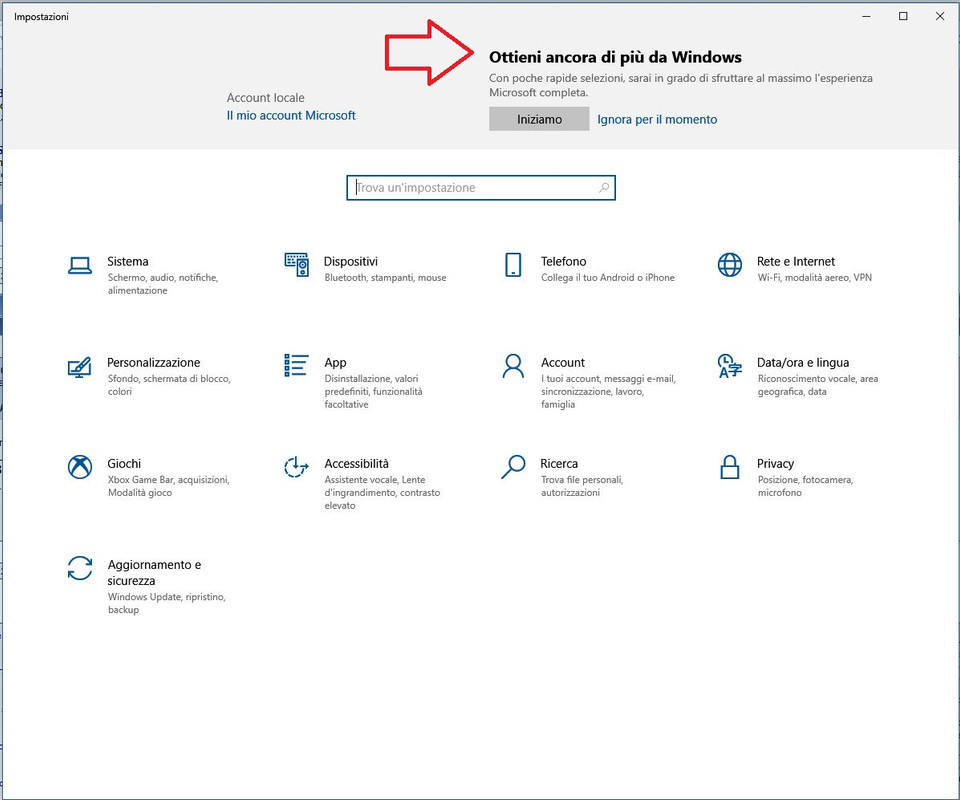Open the Accessibilità dashed clock icon

296,467
